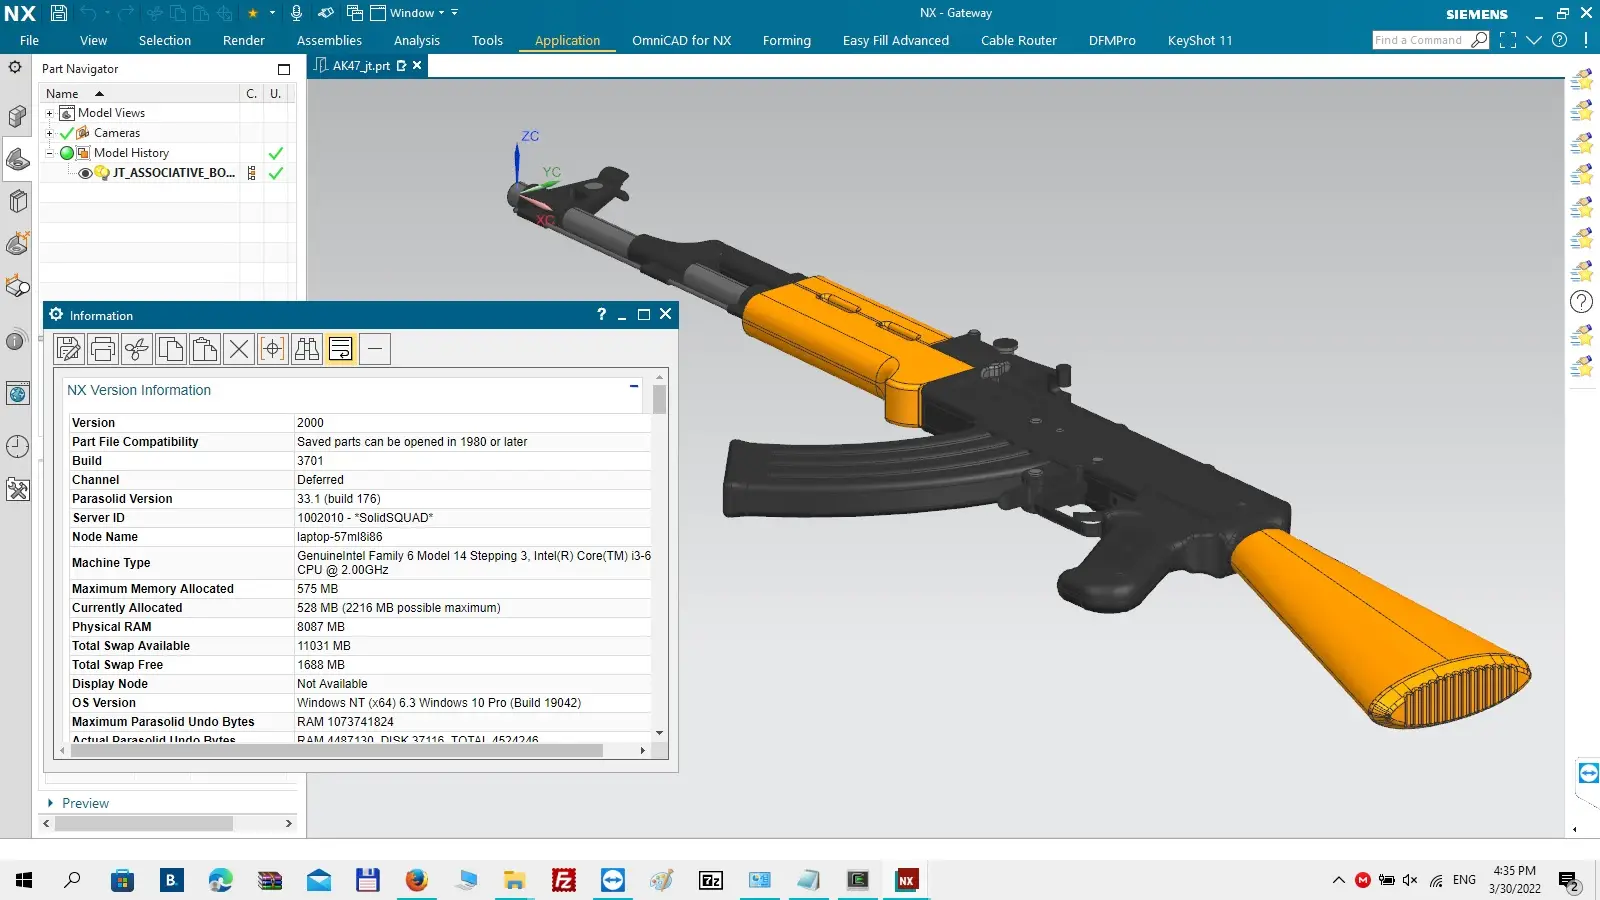1600x900 pixels.
Task: Print the Information window contents
Action: click(x=103, y=349)
